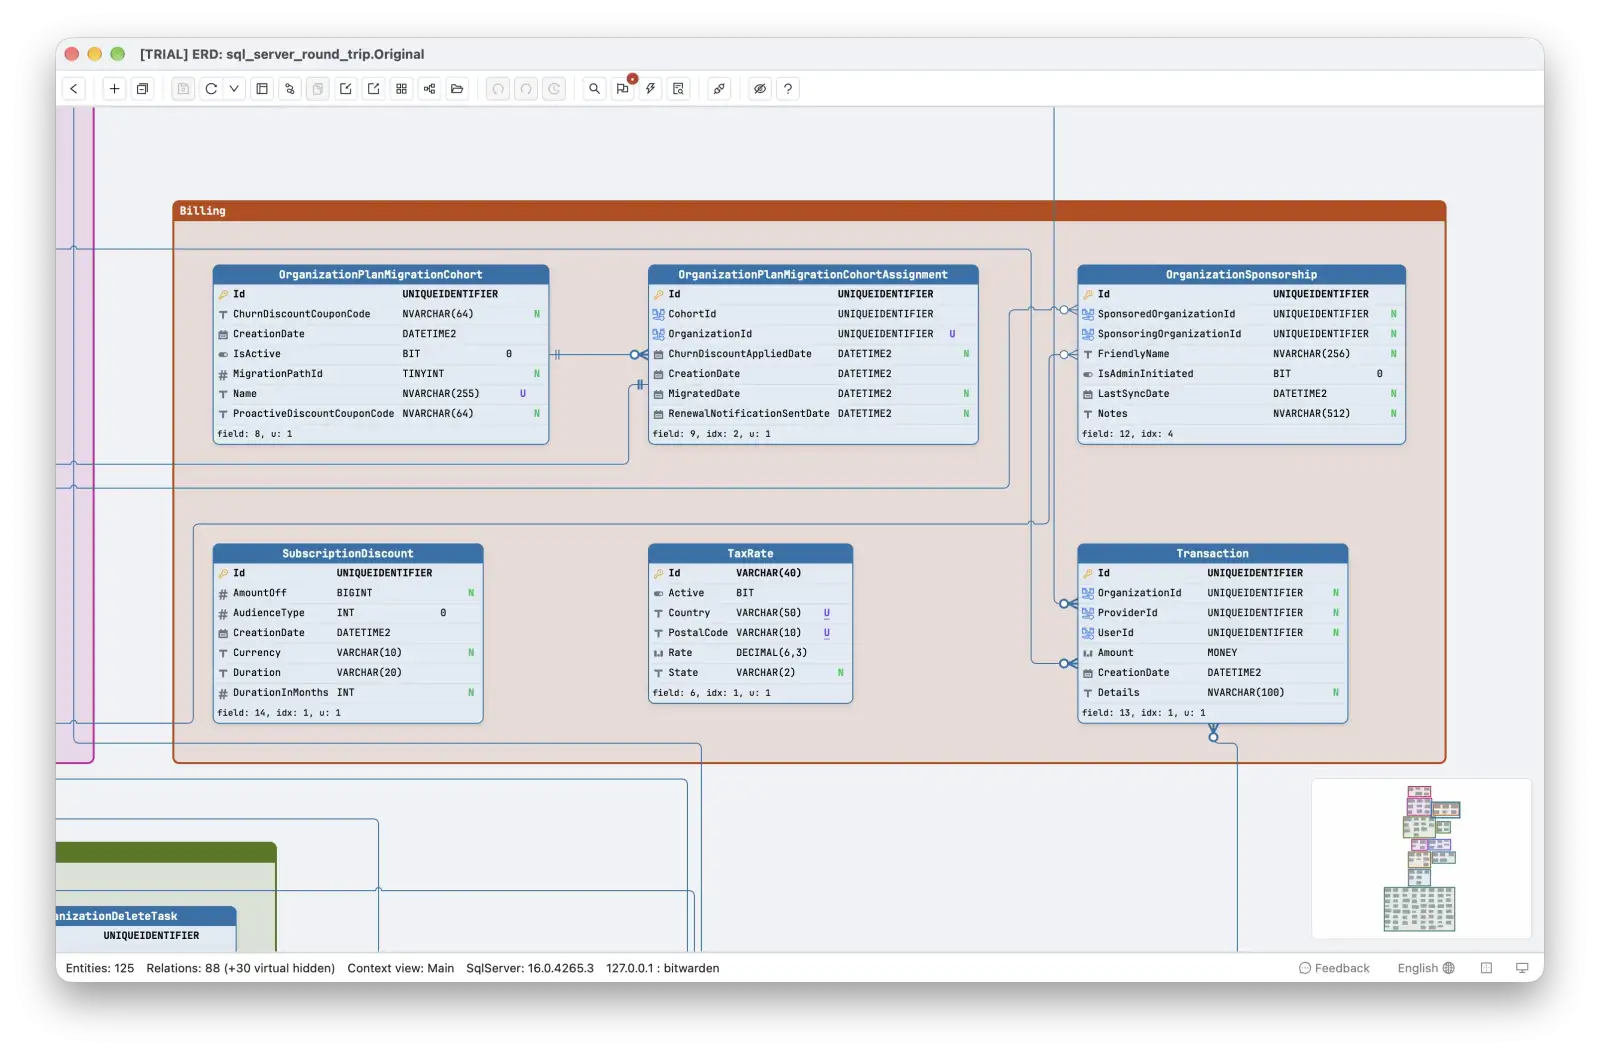Toggle the crossed-eye visibility icon
The height and width of the screenshot is (1056, 1600).
[x=760, y=89]
